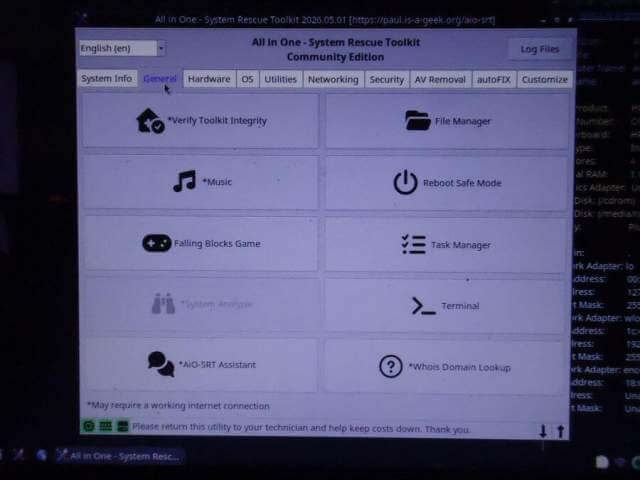Open the Task Manager checklist icon
Screen dimensions: 640x480
[x=413, y=244]
